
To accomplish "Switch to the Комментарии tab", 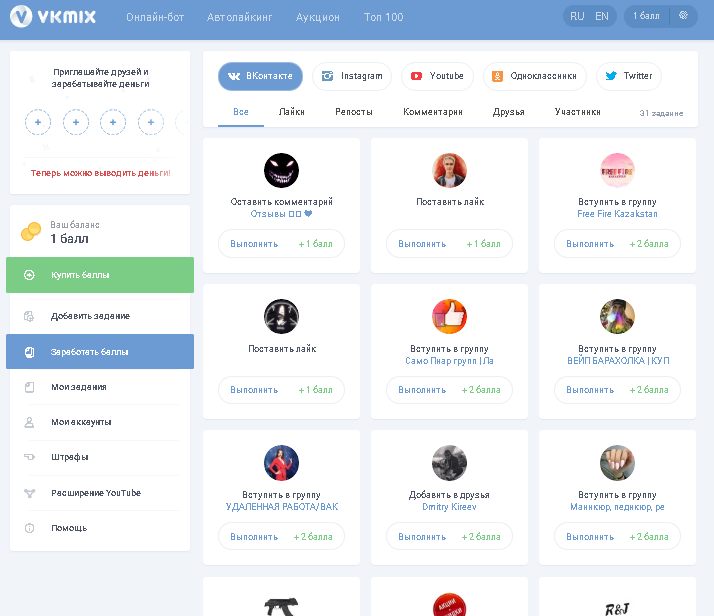I will click(x=433, y=112).
